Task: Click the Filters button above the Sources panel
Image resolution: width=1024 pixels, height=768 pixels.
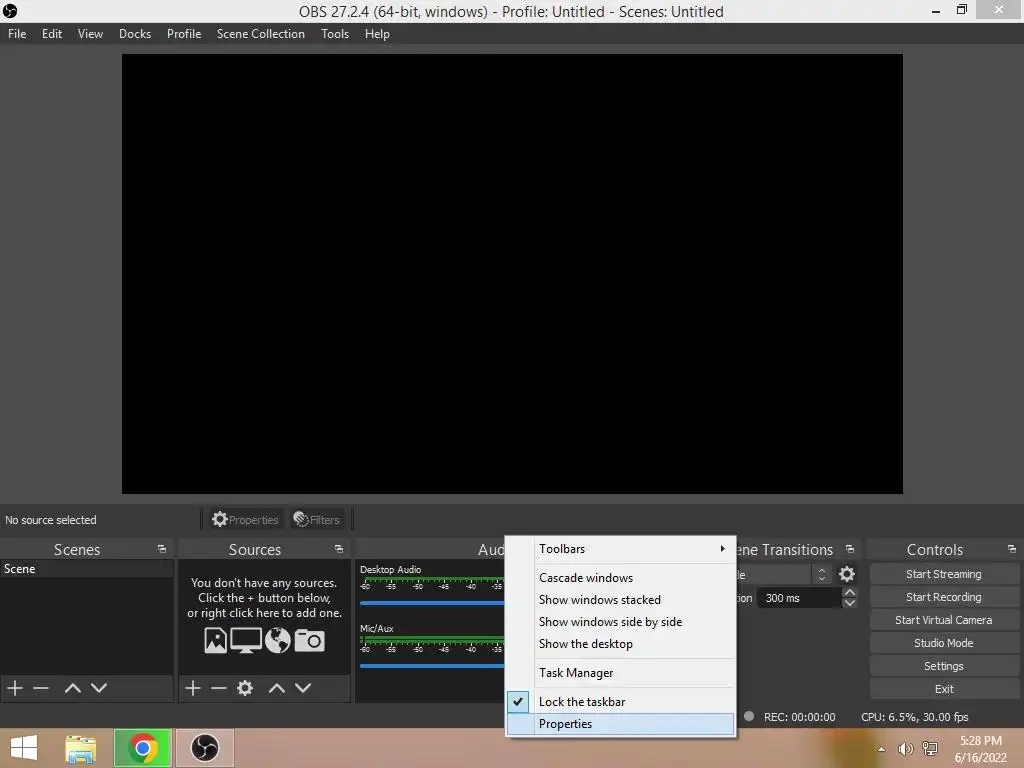Action: (x=317, y=520)
